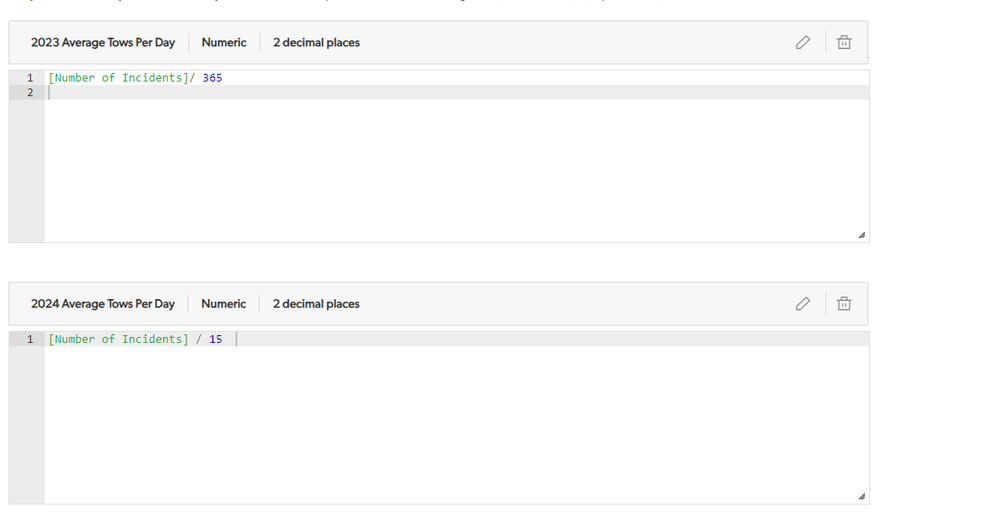Delete the 2024 Average Tows Per Day field
Image resolution: width=999 pixels, height=513 pixels.
coord(844,304)
